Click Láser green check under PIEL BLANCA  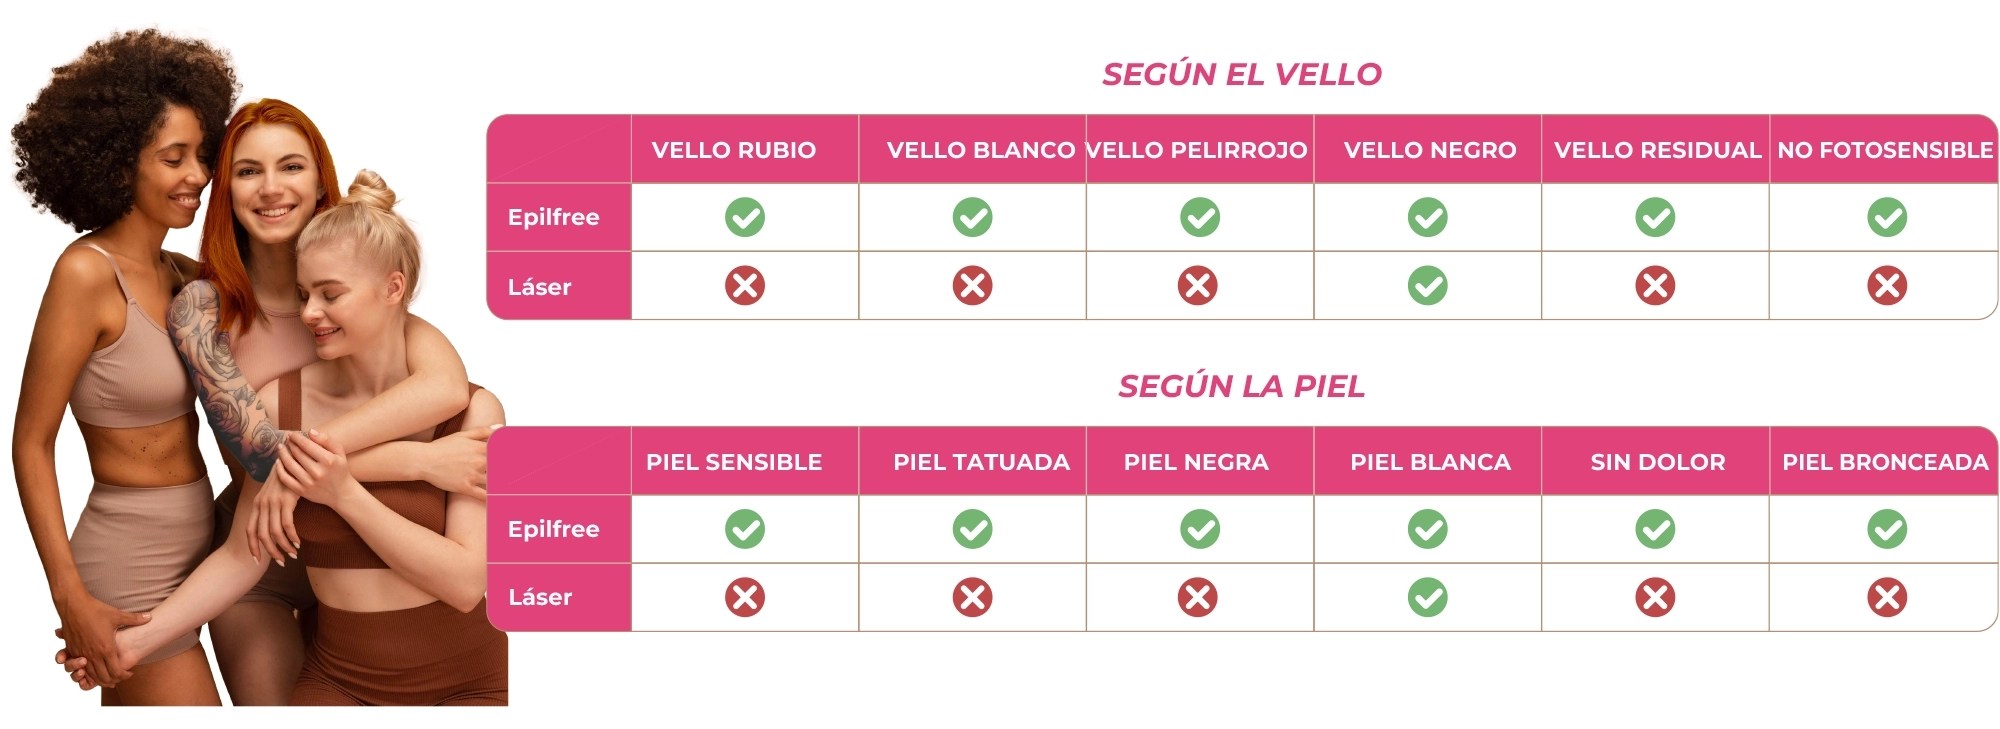(1427, 598)
